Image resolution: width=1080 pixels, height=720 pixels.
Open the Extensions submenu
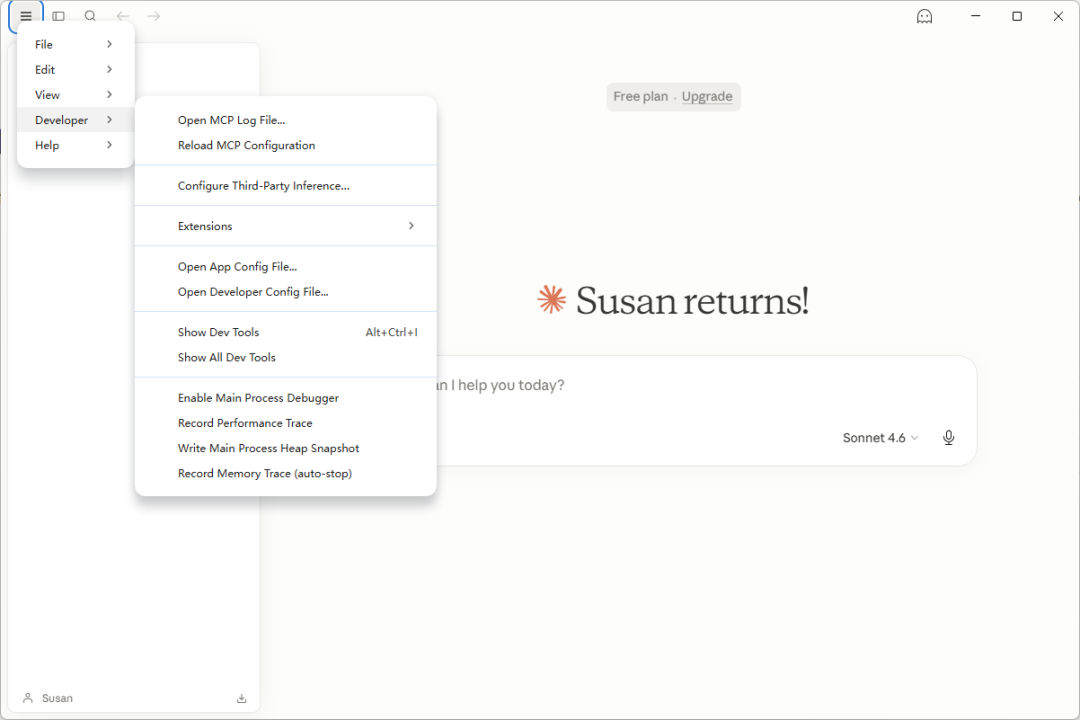click(x=286, y=226)
